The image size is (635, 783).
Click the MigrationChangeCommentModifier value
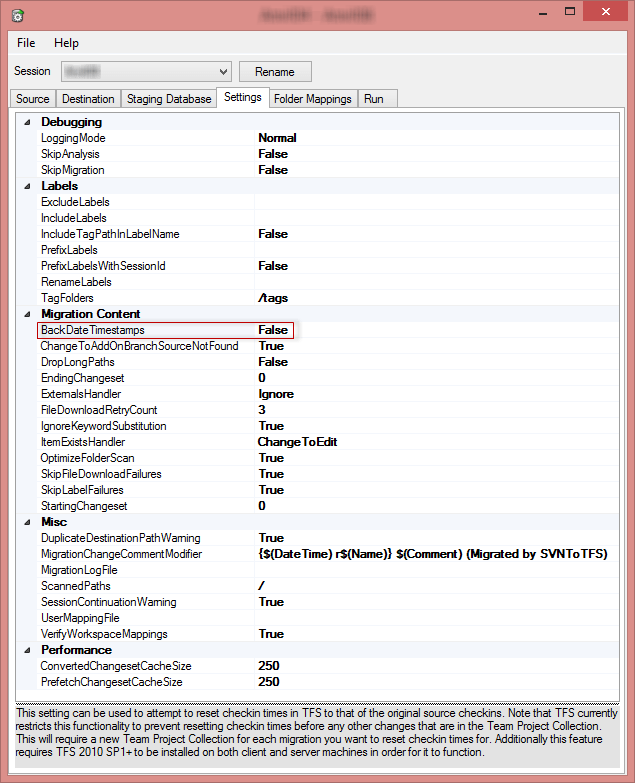point(432,554)
